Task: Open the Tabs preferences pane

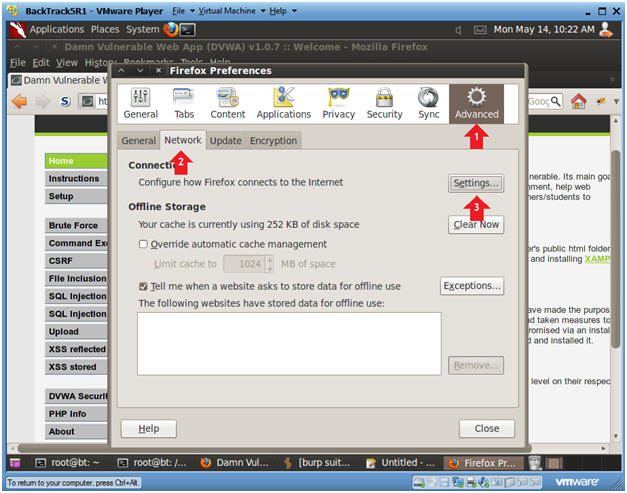Action: [x=184, y=104]
